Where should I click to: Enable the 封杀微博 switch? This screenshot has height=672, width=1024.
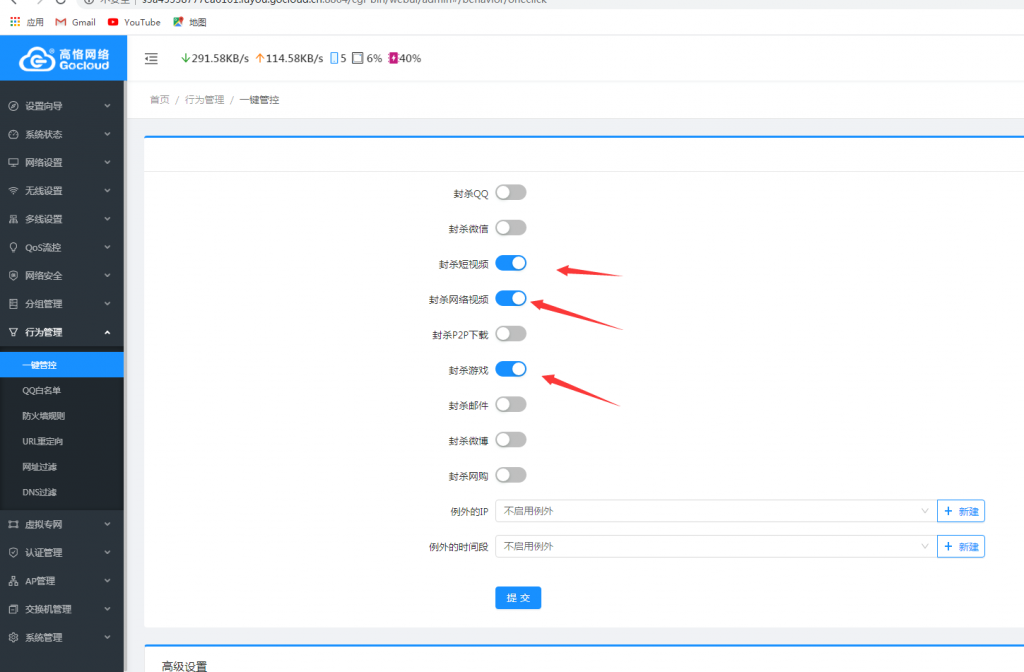511,440
